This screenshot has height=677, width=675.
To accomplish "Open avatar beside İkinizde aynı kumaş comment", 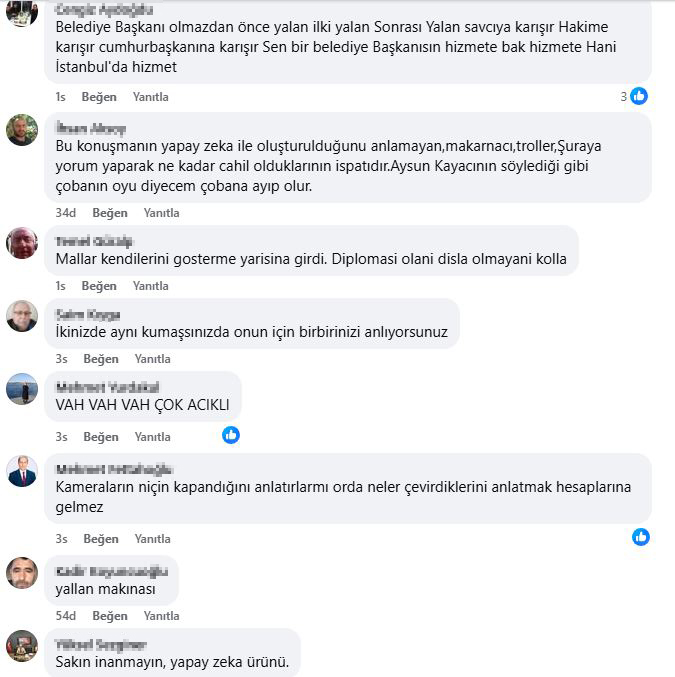I will 22,316.
